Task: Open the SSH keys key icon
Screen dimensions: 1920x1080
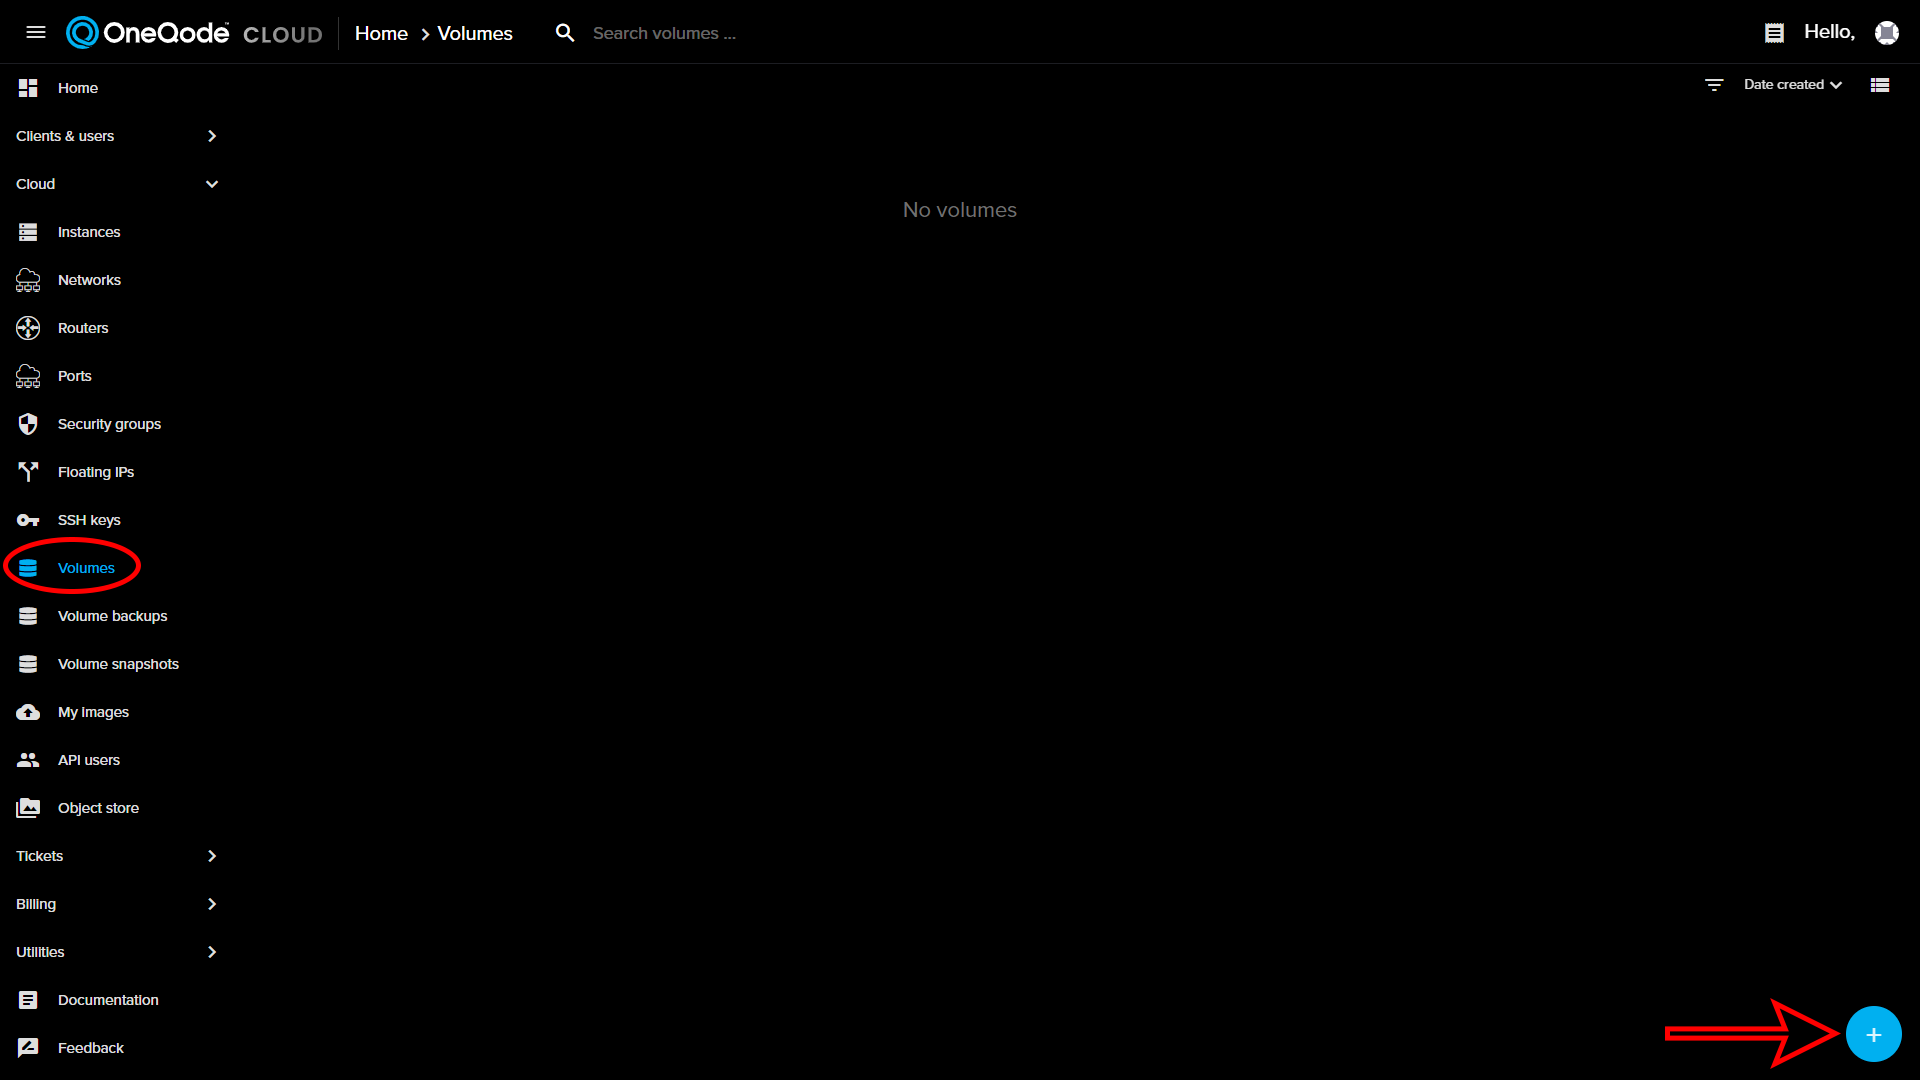Action: [27, 519]
